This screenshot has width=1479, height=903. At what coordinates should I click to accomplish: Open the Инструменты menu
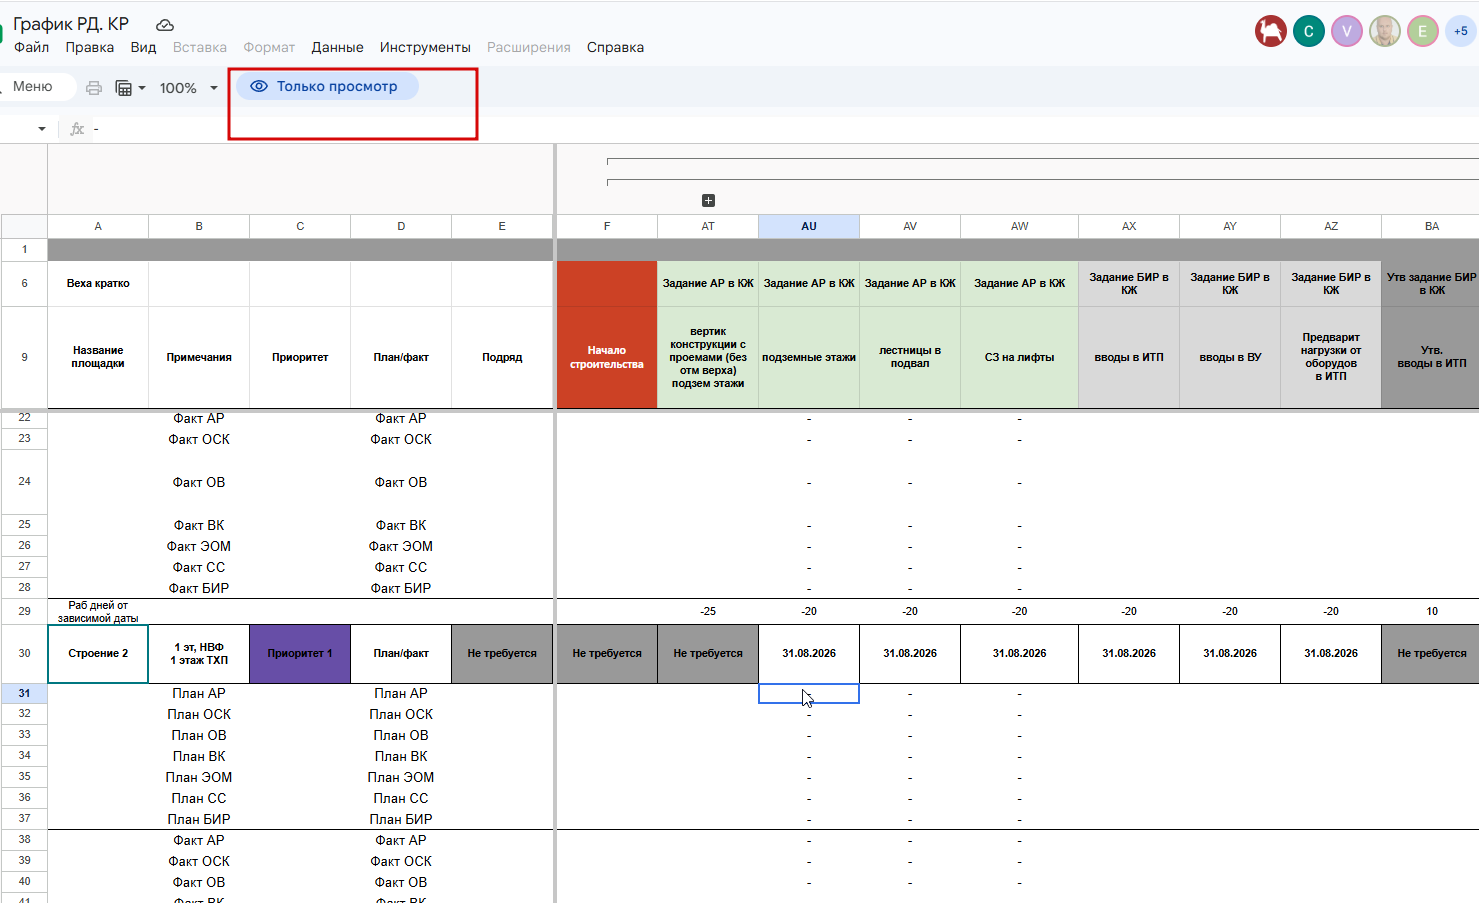tap(425, 47)
